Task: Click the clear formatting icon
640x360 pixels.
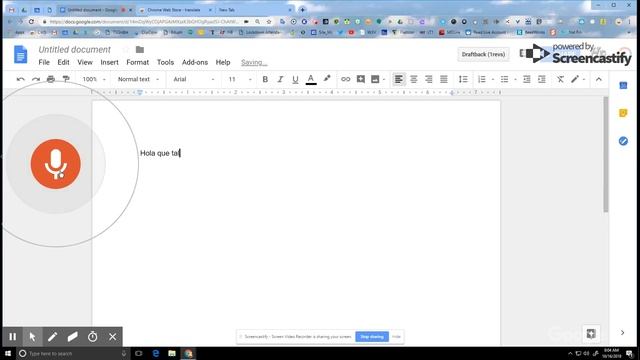Action: click(560, 79)
